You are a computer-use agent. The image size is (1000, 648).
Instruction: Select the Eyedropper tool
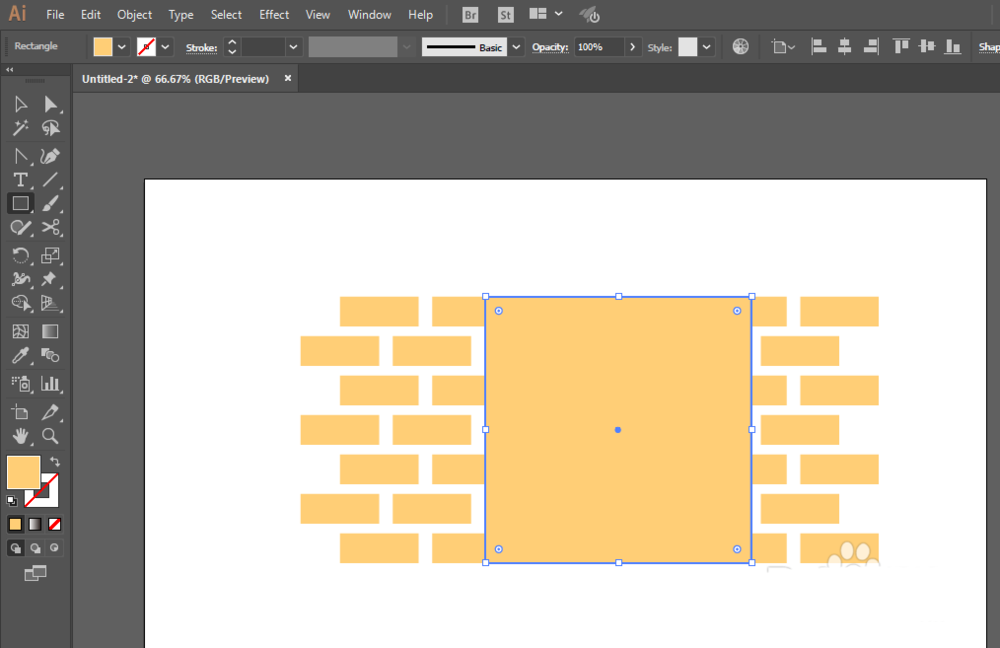[20, 355]
